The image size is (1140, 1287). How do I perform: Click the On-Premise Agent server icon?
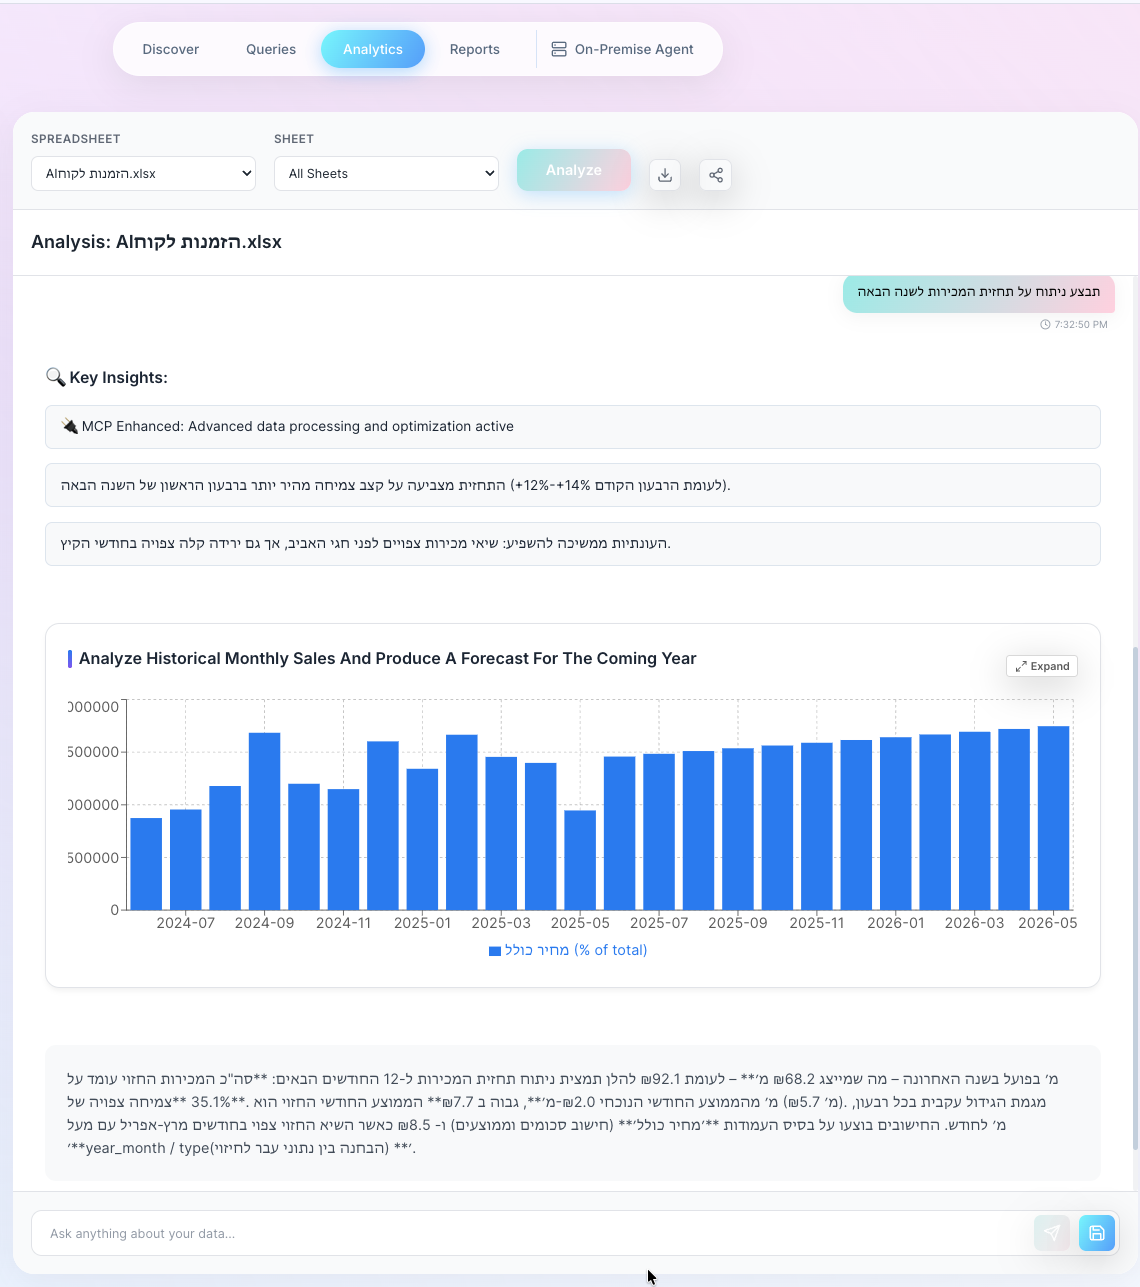[x=559, y=49]
